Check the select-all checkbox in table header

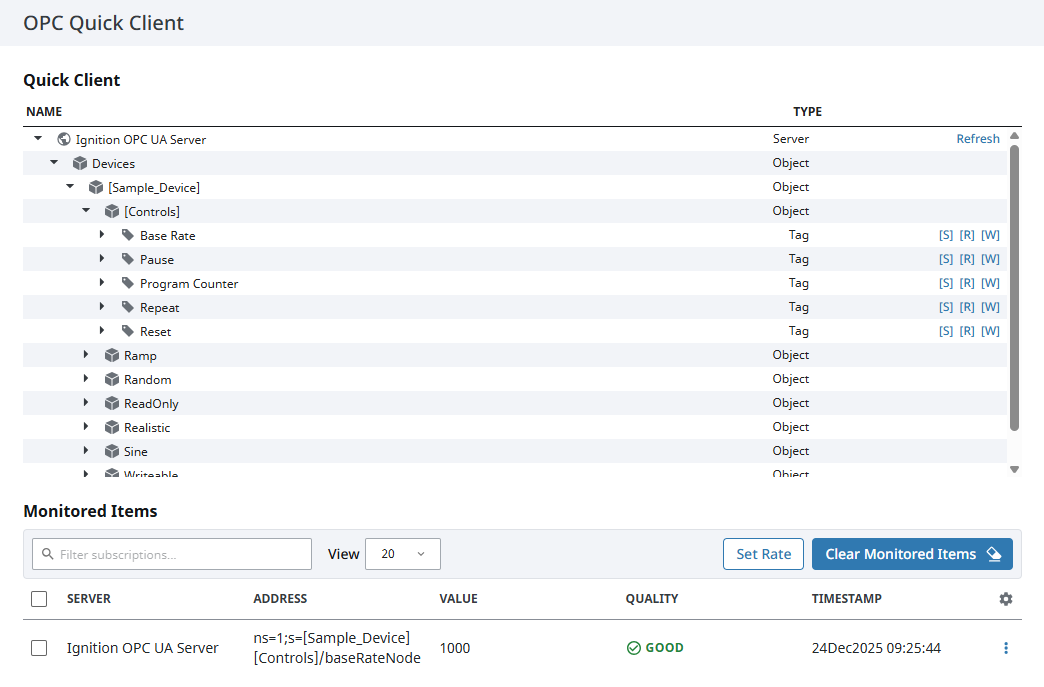point(39,599)
